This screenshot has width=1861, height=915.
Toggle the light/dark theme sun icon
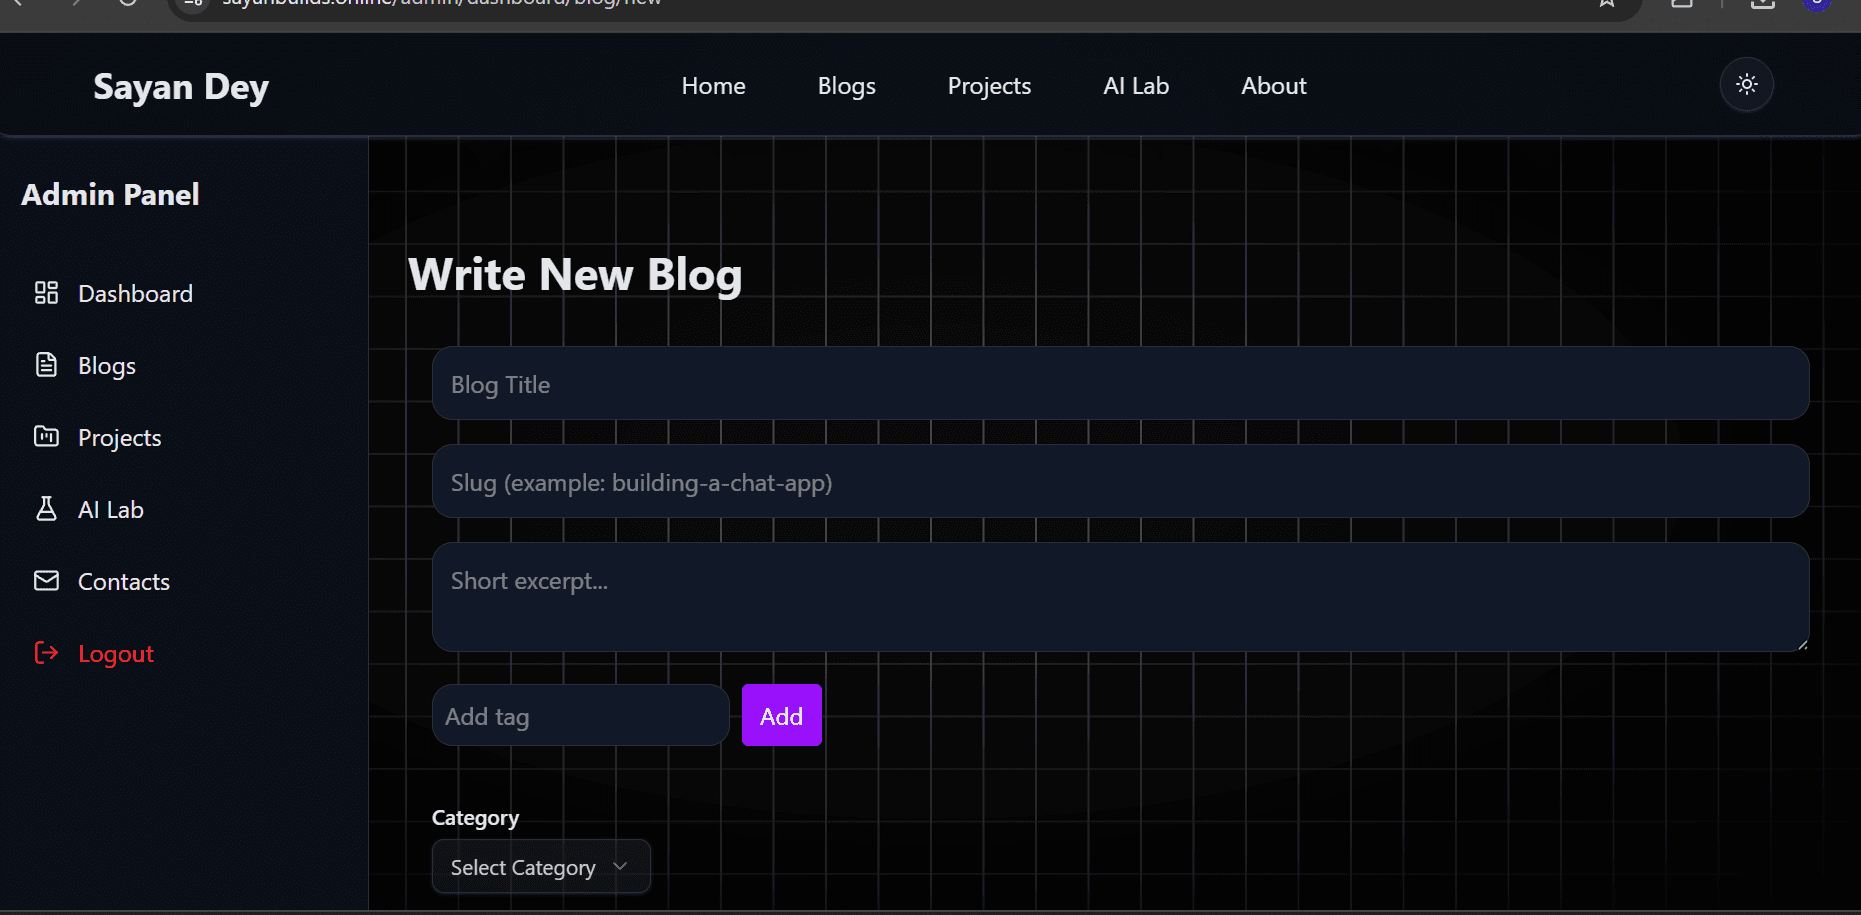point(1746,85)
